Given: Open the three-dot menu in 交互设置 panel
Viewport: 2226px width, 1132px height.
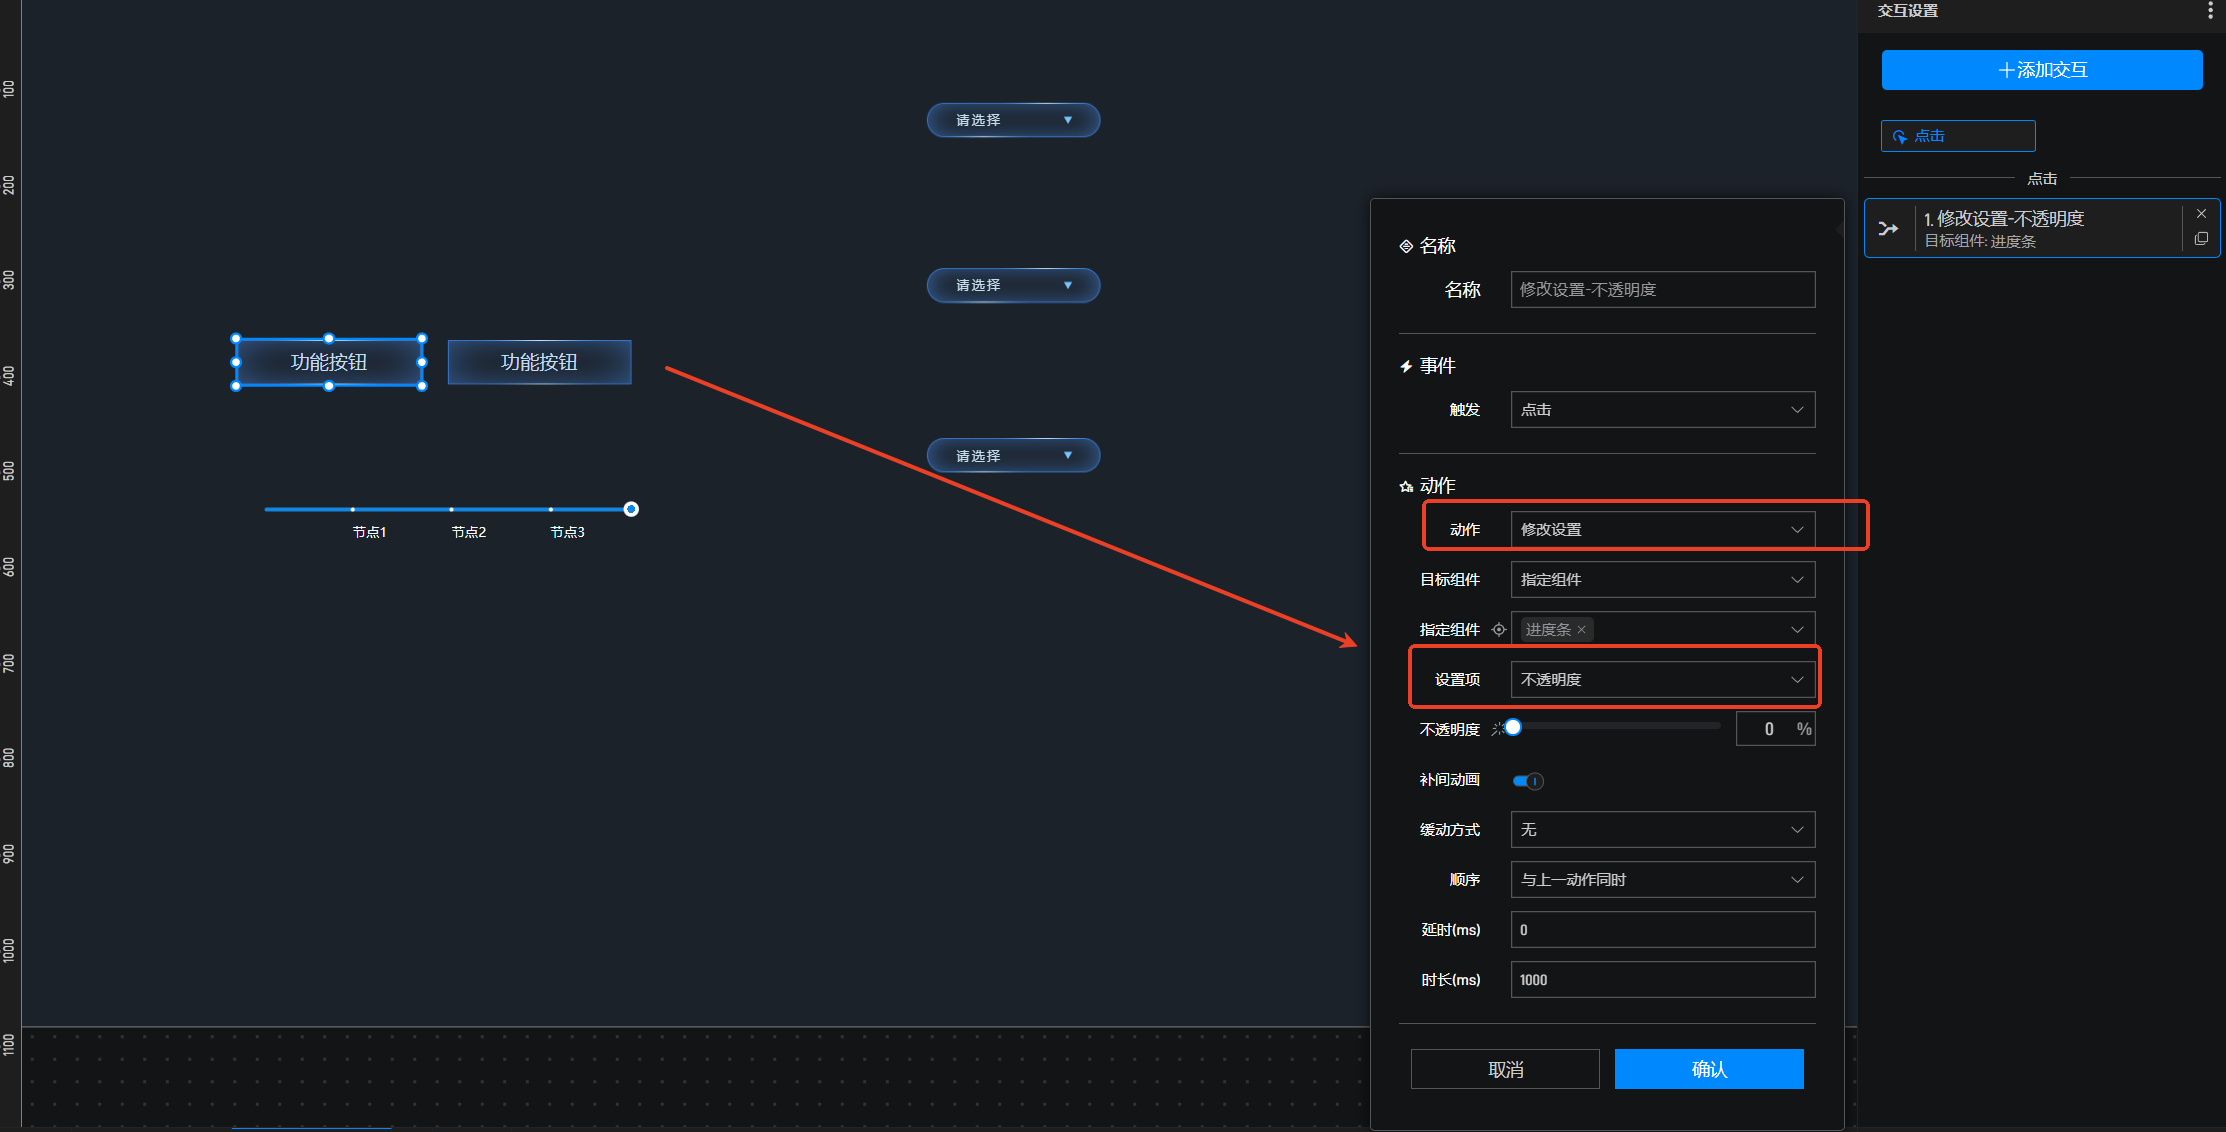Looking at the screenshot, I should pos(2209,10).
